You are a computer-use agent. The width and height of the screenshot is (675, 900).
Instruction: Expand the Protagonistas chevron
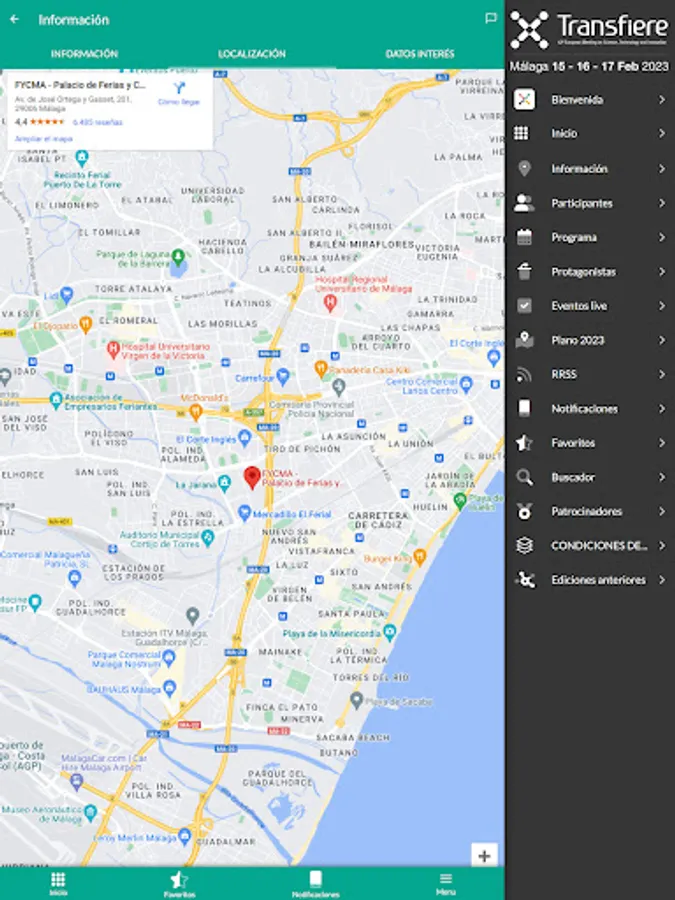661,271
